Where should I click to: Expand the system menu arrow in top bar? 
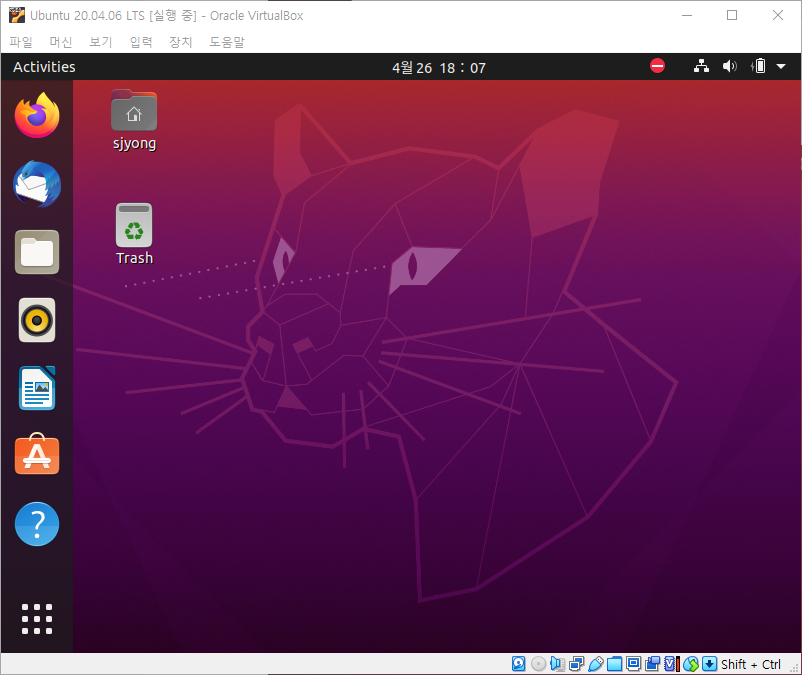click(781, 66)
